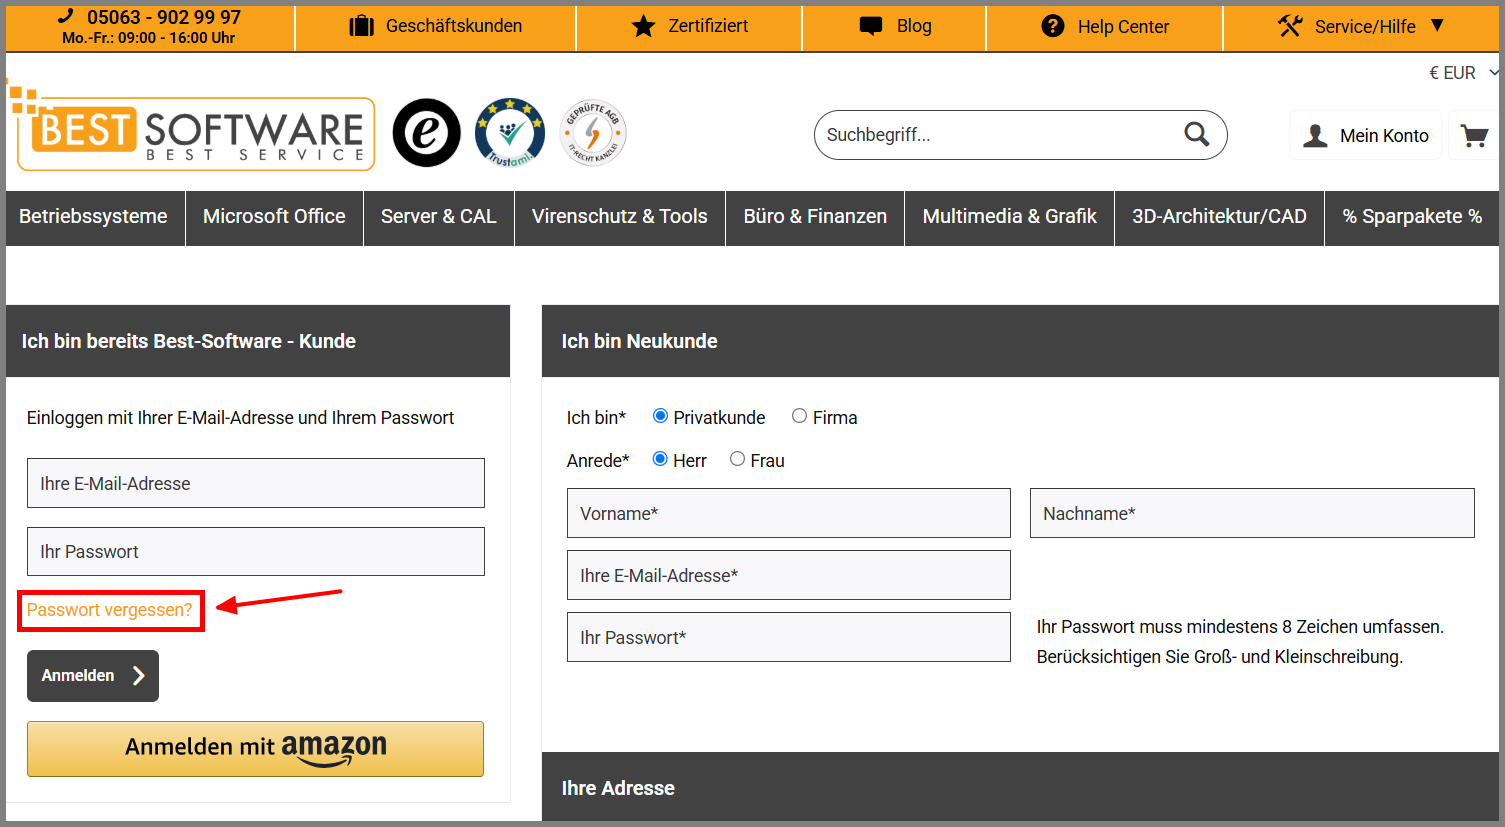The width and height of the screenshot is (1505, 827).
Task: Click the Anmelden button
Action: click(93, 676)
